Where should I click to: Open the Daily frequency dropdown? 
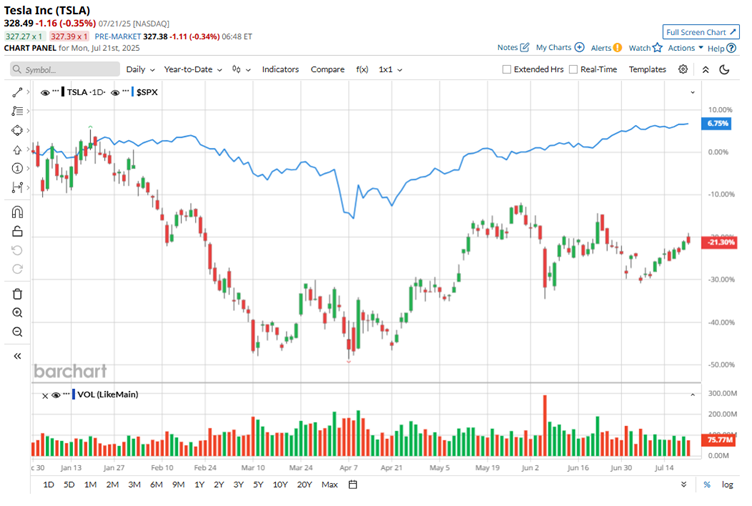[x=140, y=70]
